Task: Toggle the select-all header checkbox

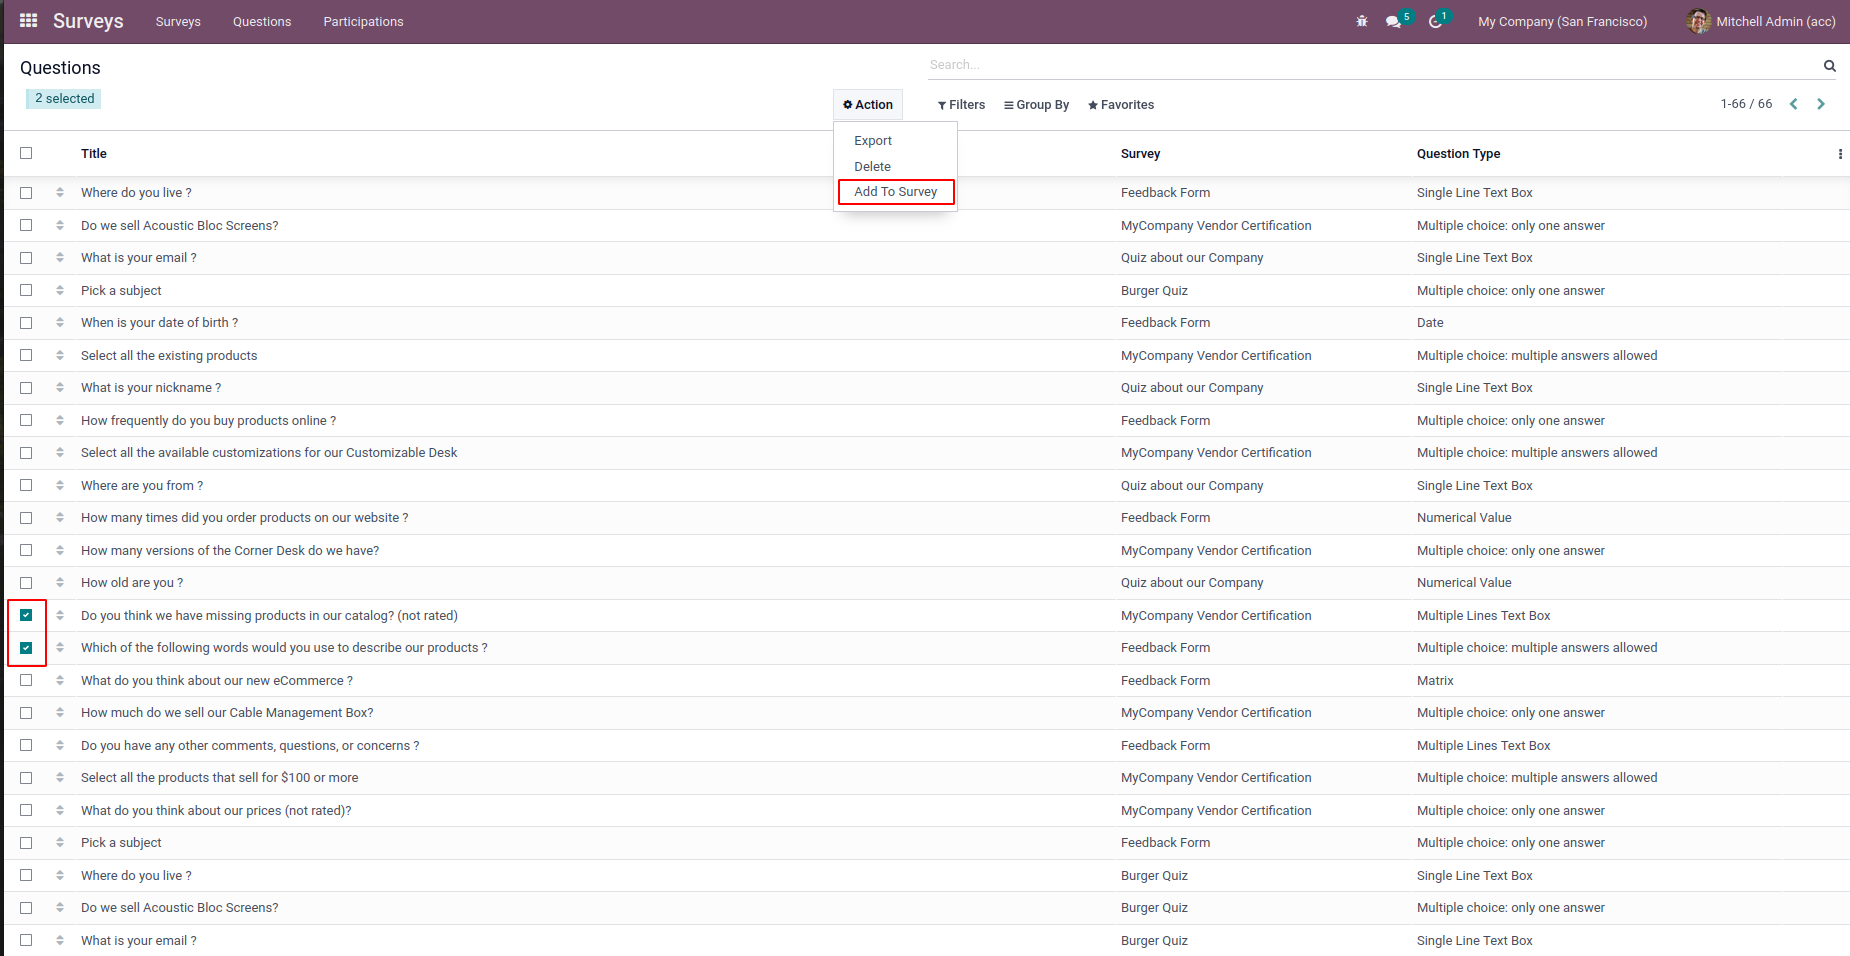Action: tap(26, 153)
